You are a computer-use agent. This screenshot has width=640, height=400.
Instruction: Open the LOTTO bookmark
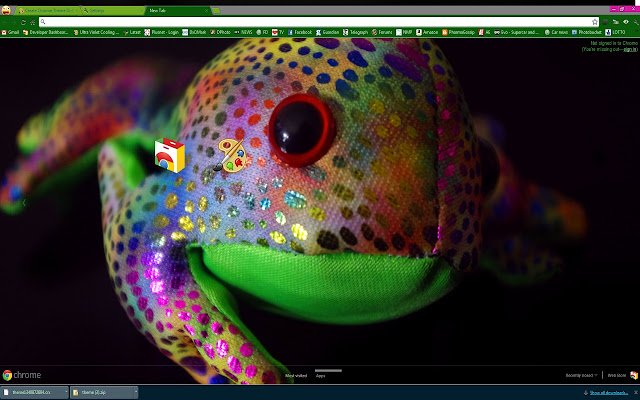615,32
